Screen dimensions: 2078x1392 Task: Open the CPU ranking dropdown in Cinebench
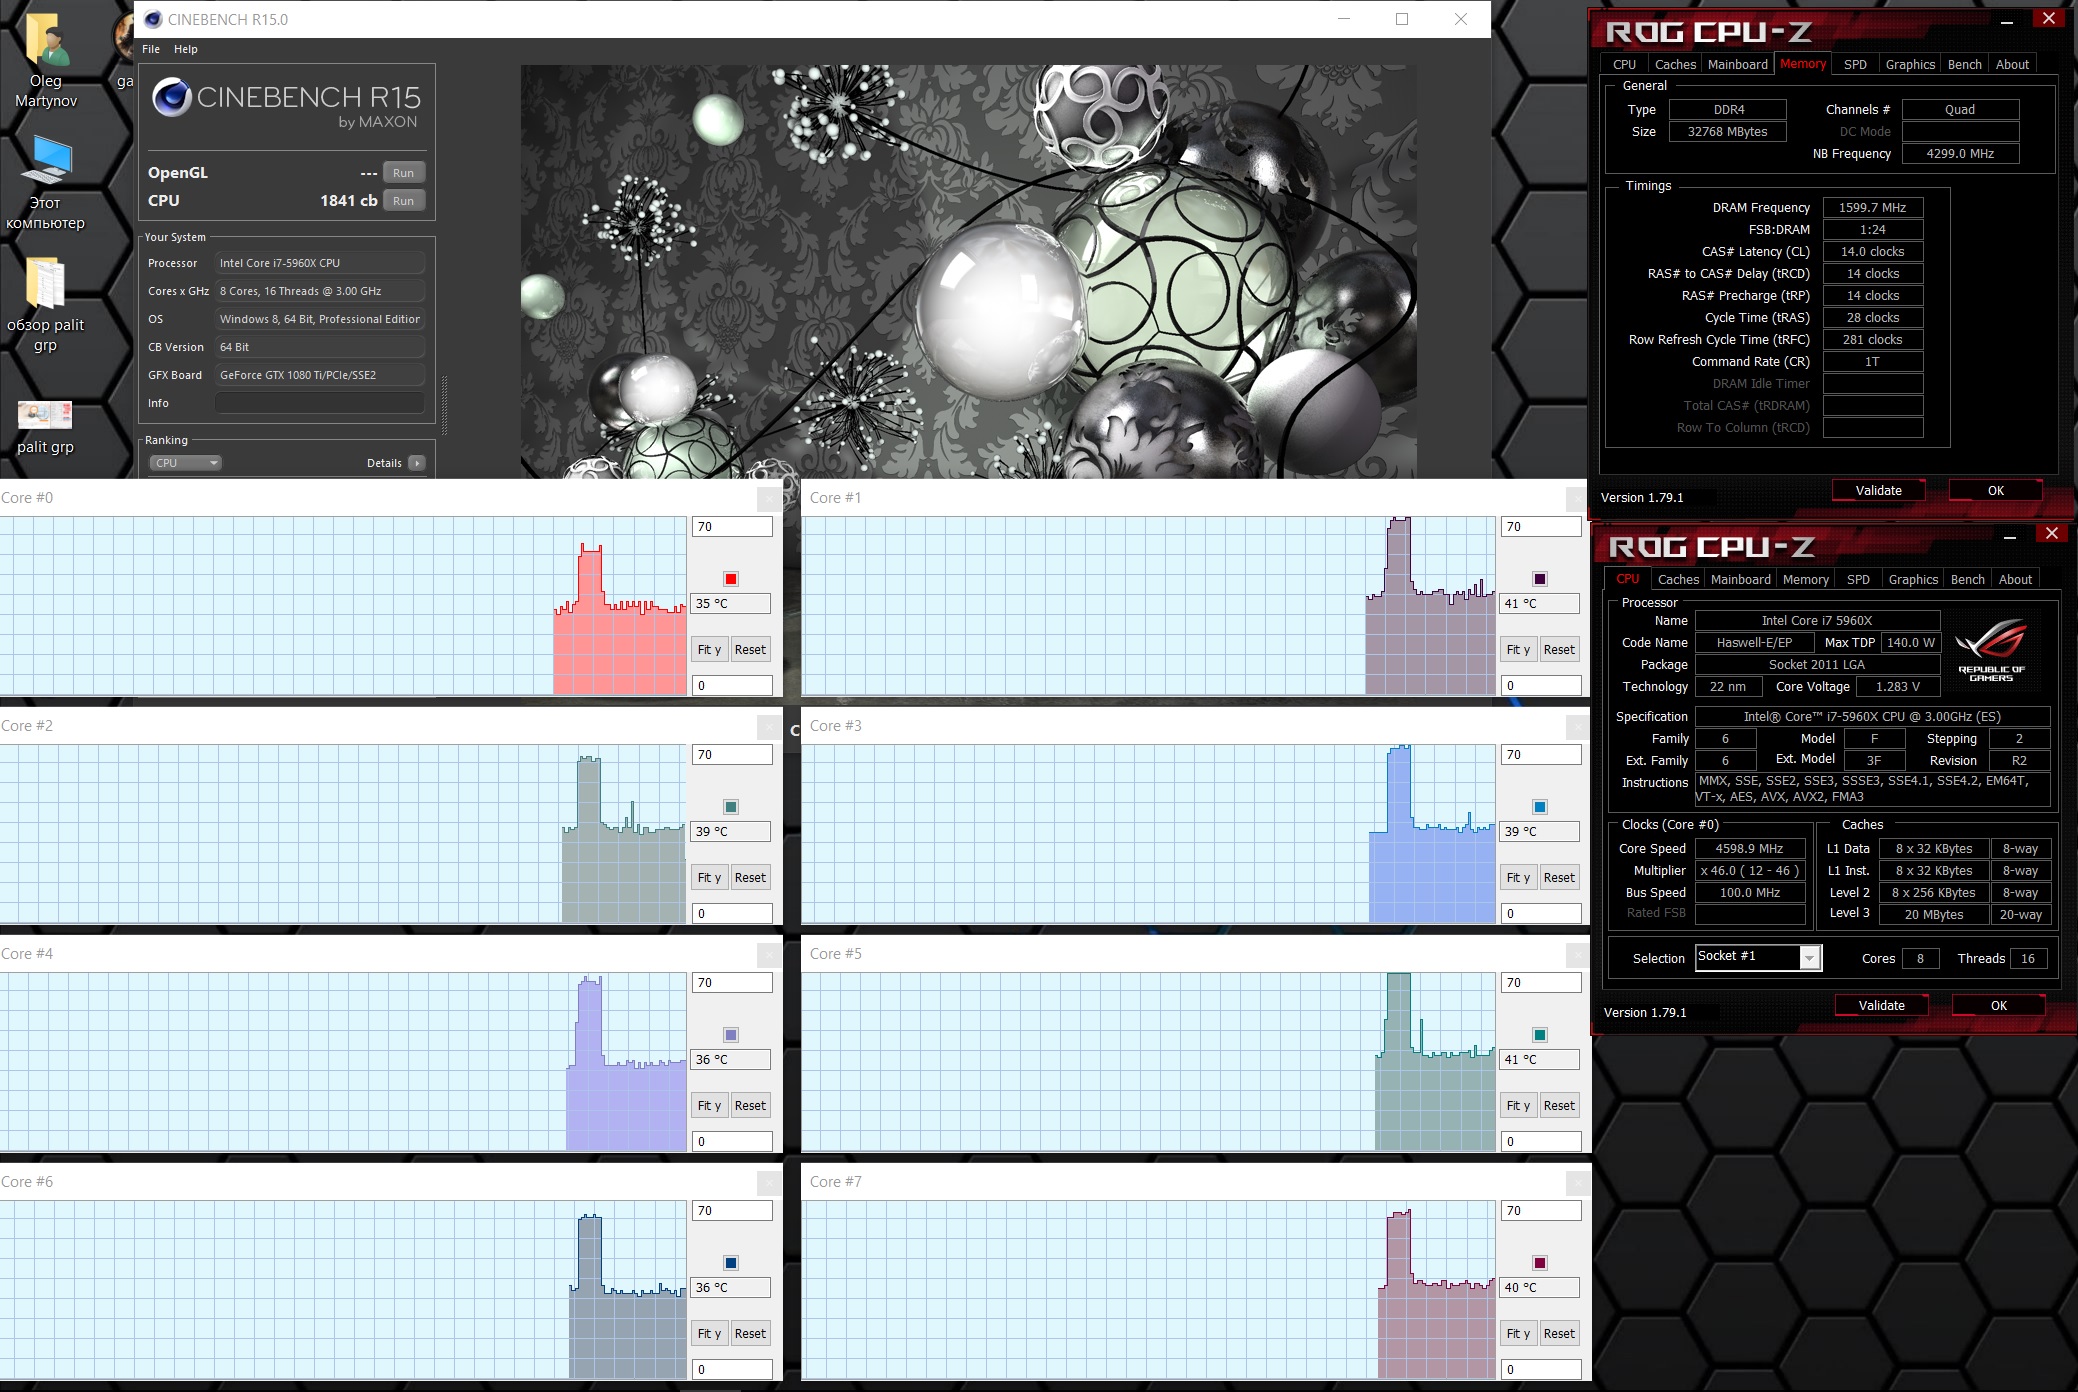pyautogui.click(x=186, y=463)
